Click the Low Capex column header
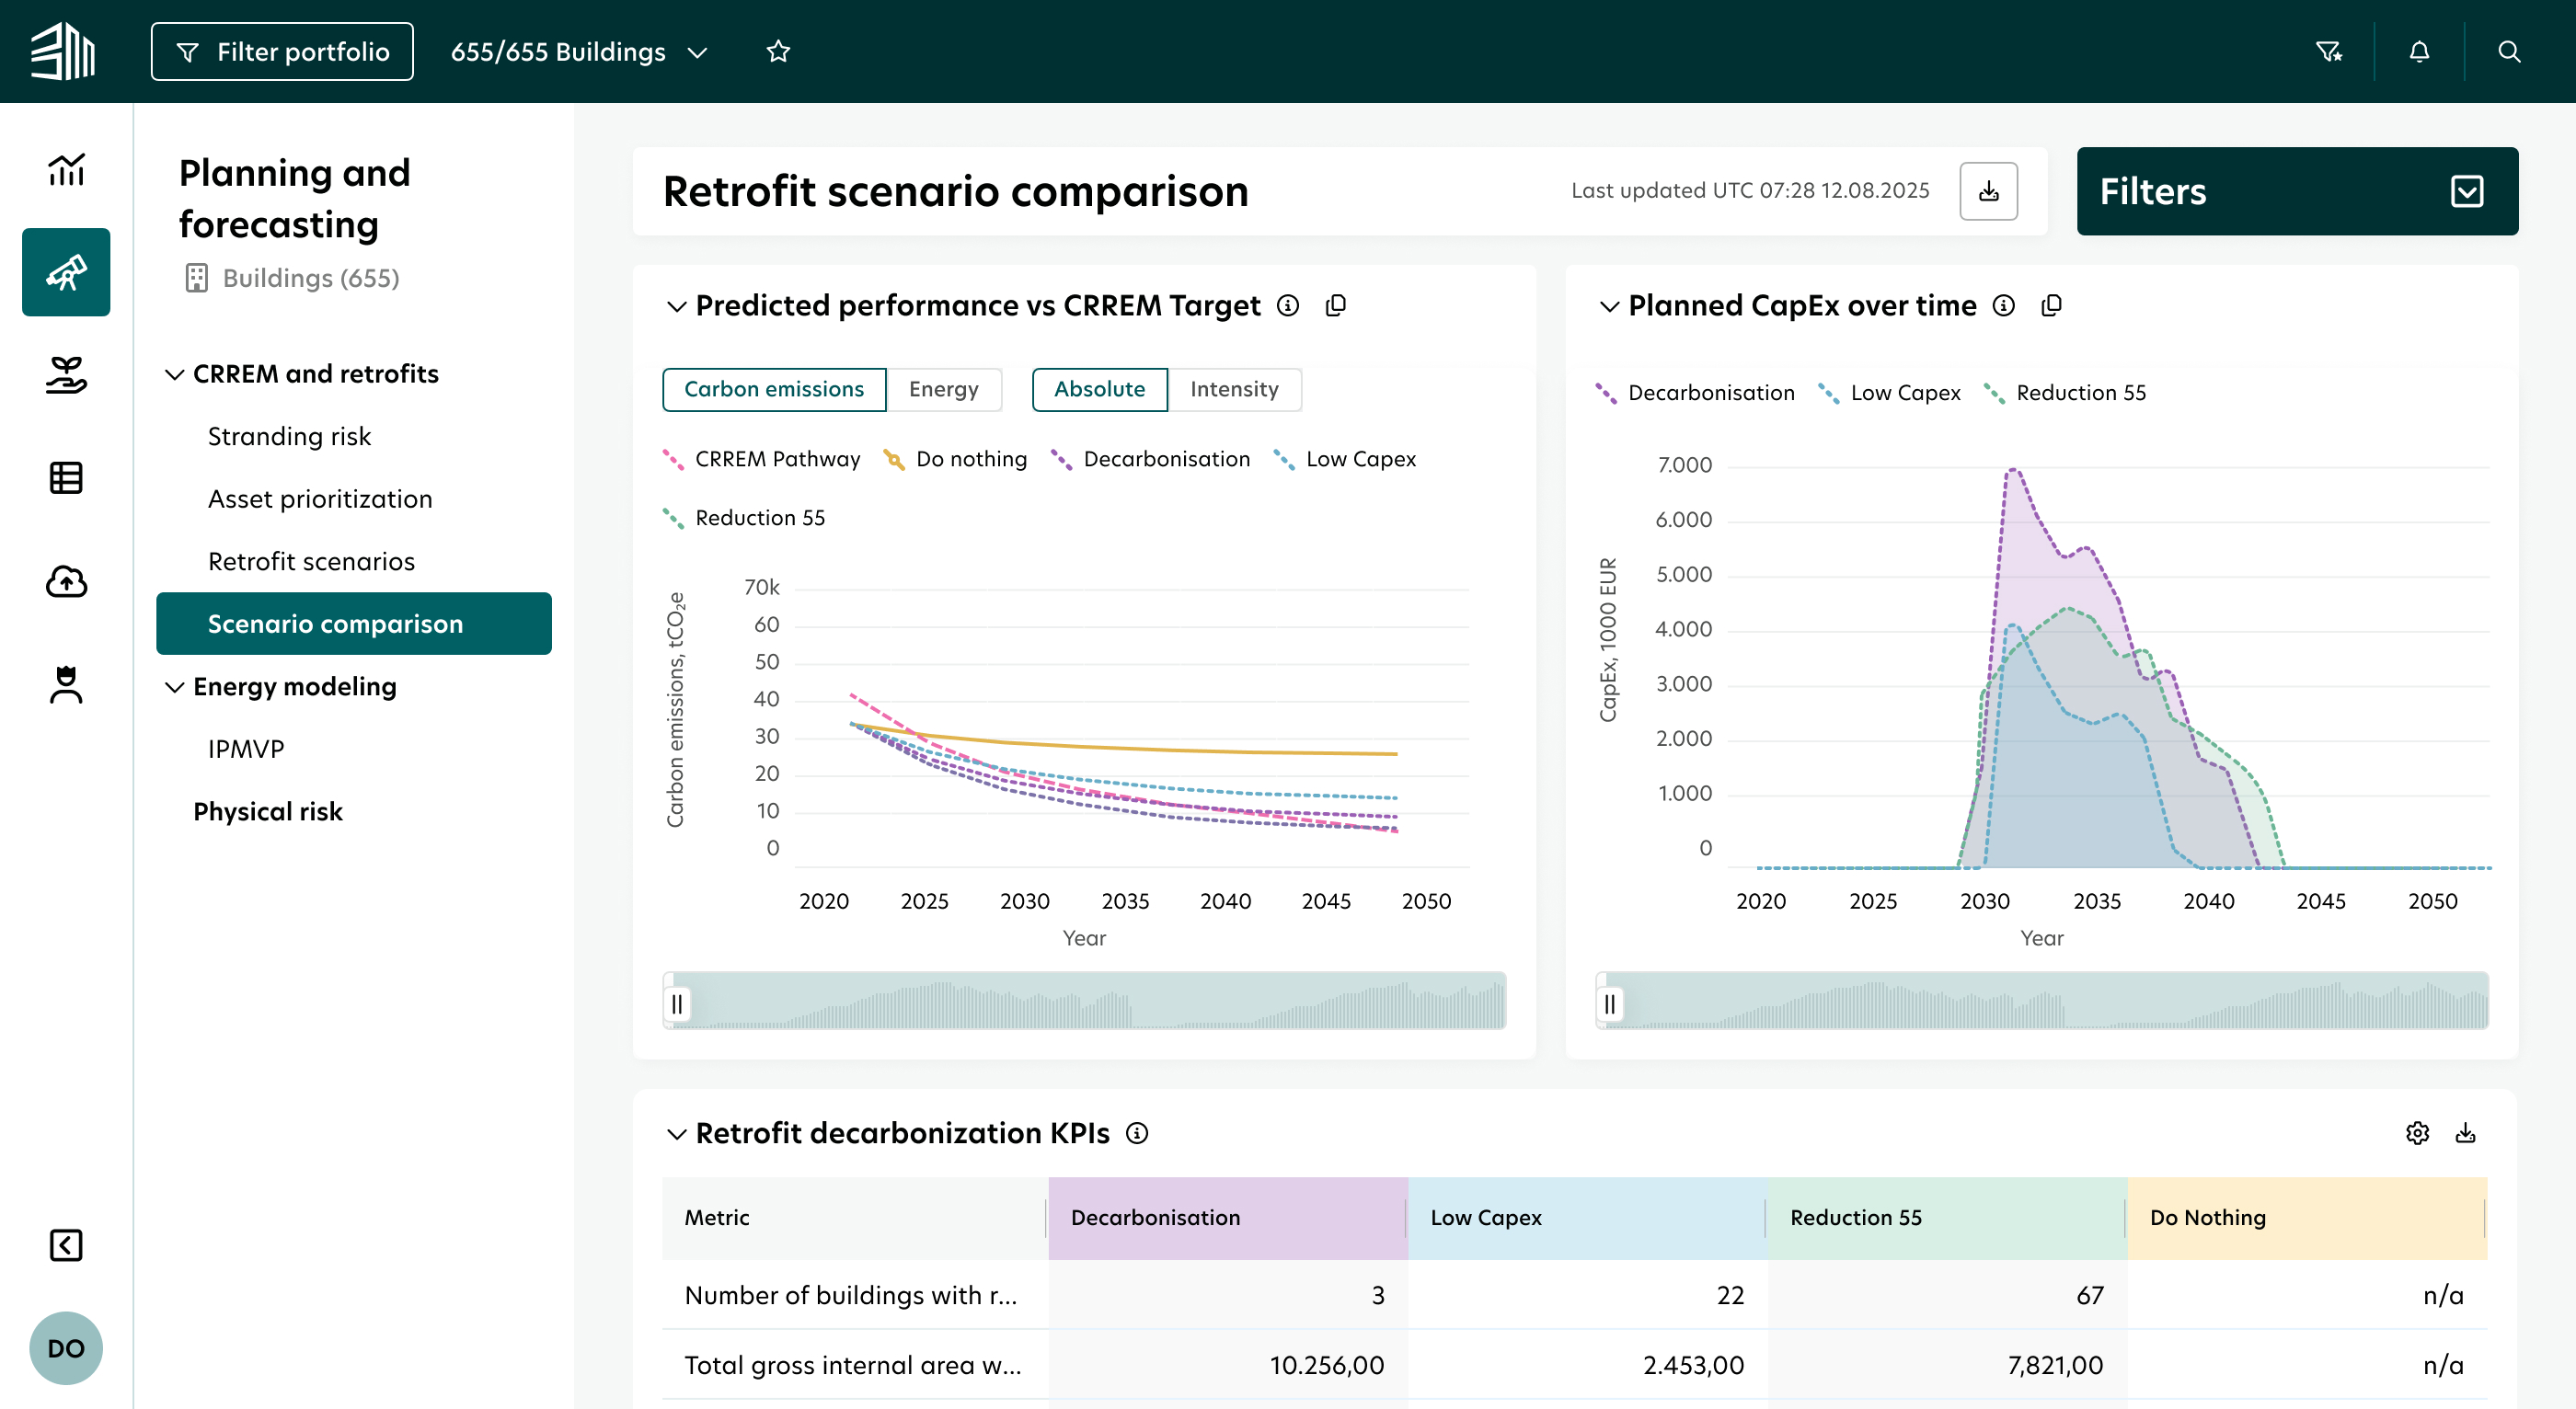Screen dimensions: 2576x1409 click(1588, 1218)
